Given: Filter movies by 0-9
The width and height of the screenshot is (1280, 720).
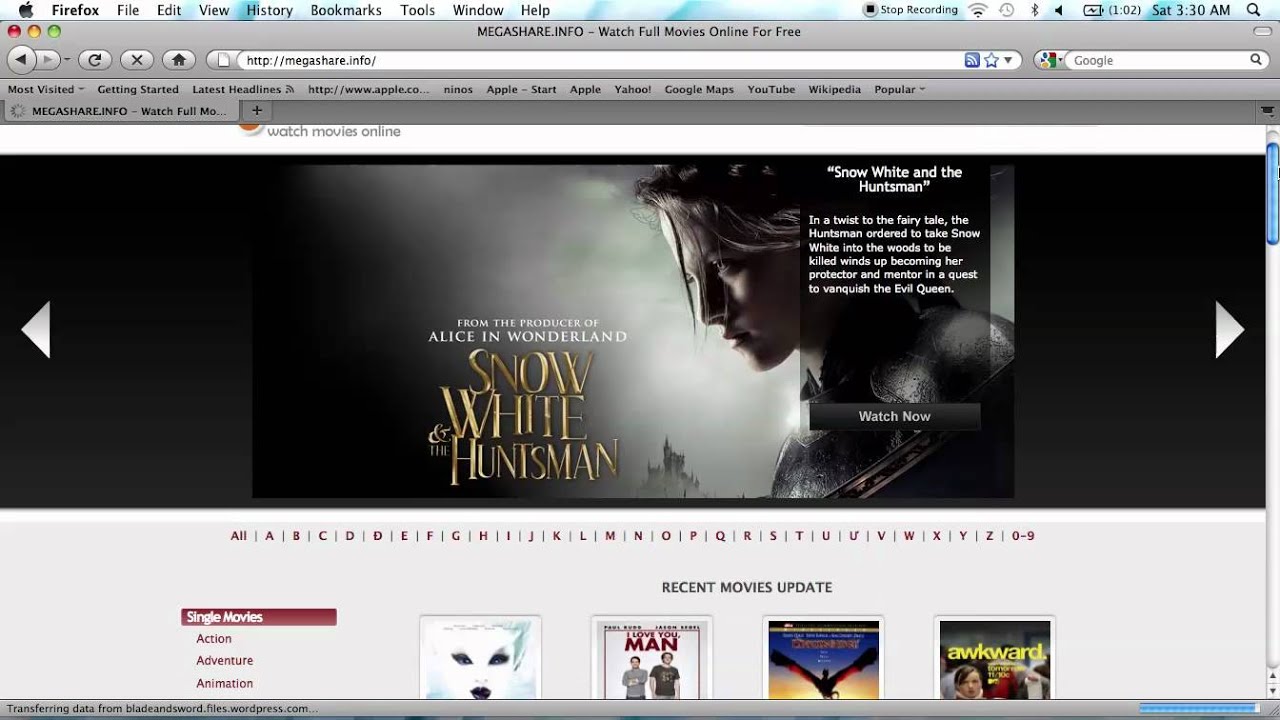Looking at the screenshot, I should (x=1023, y=536).
